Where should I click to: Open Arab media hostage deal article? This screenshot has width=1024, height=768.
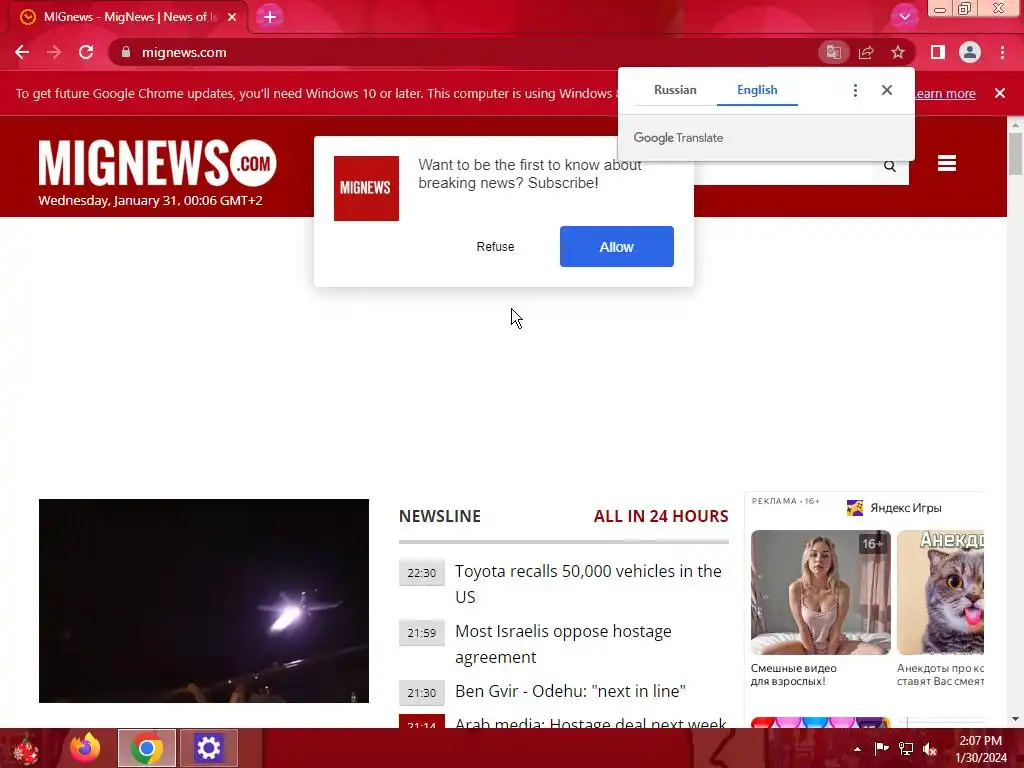590,722
